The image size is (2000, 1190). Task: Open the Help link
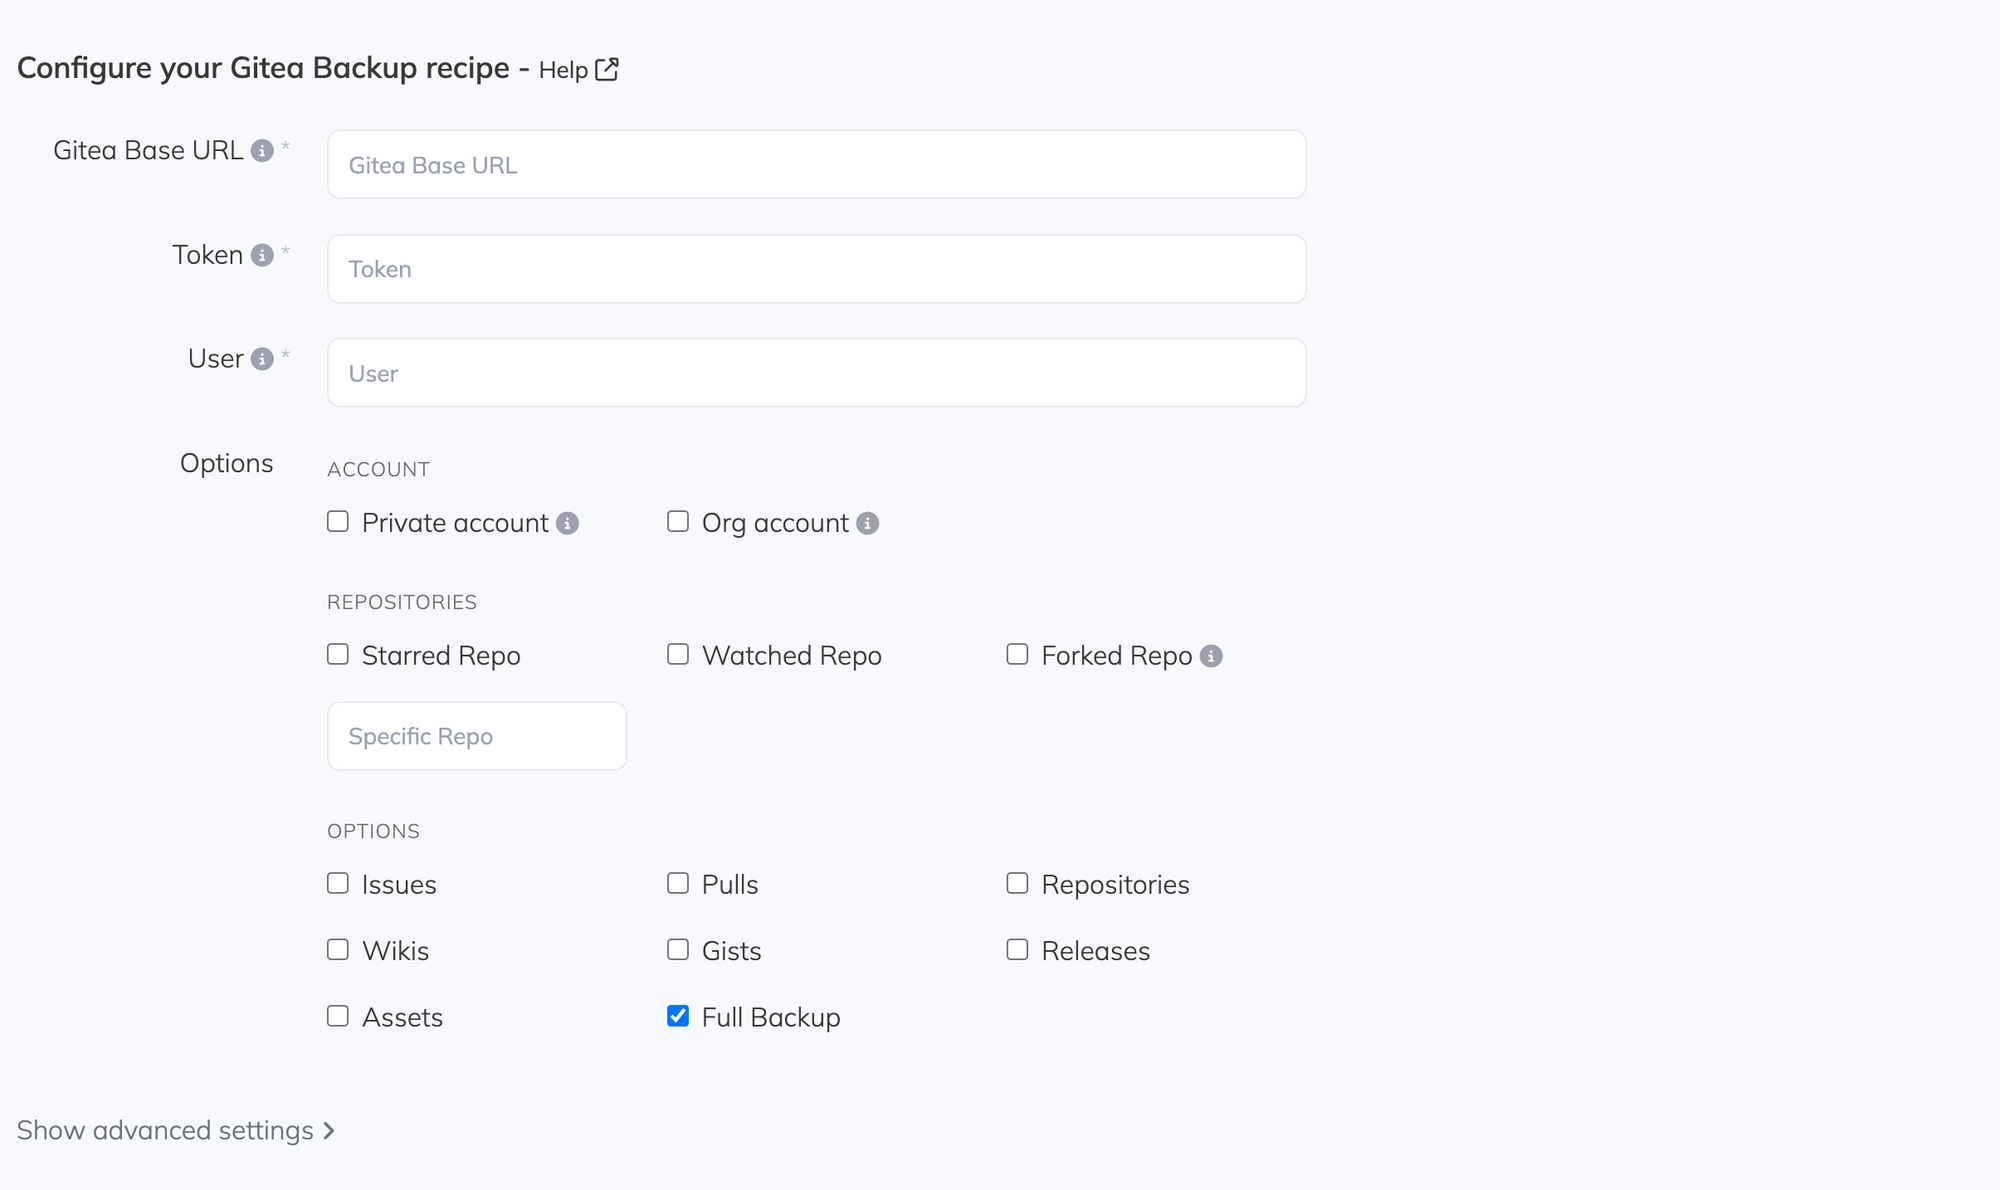563,70
